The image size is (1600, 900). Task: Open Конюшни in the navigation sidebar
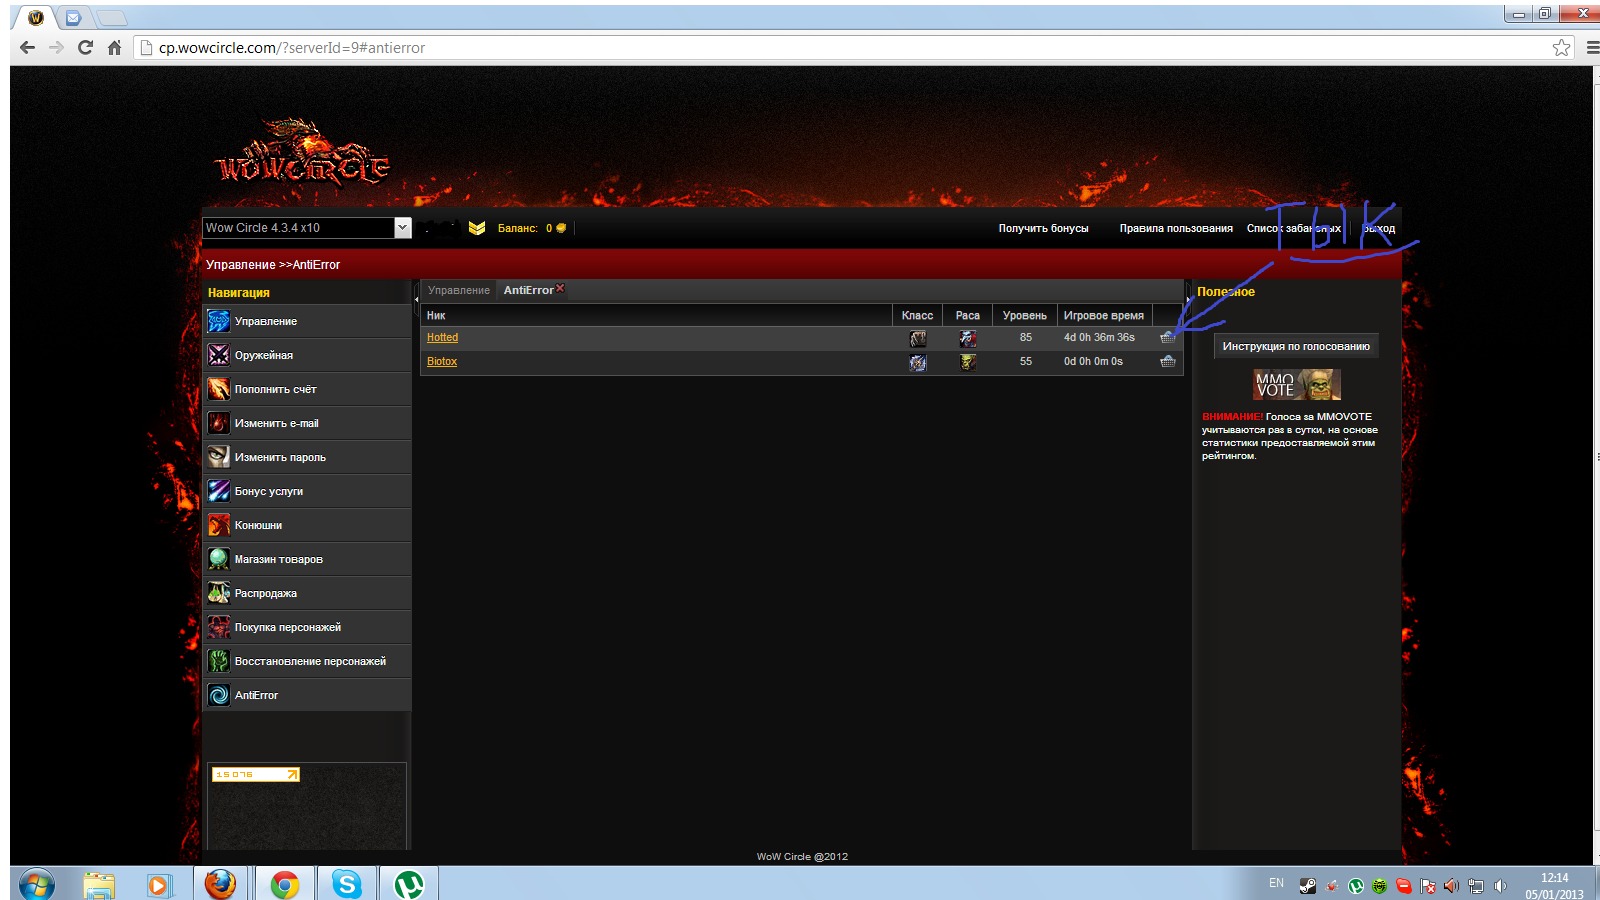[x=258, y=525]
